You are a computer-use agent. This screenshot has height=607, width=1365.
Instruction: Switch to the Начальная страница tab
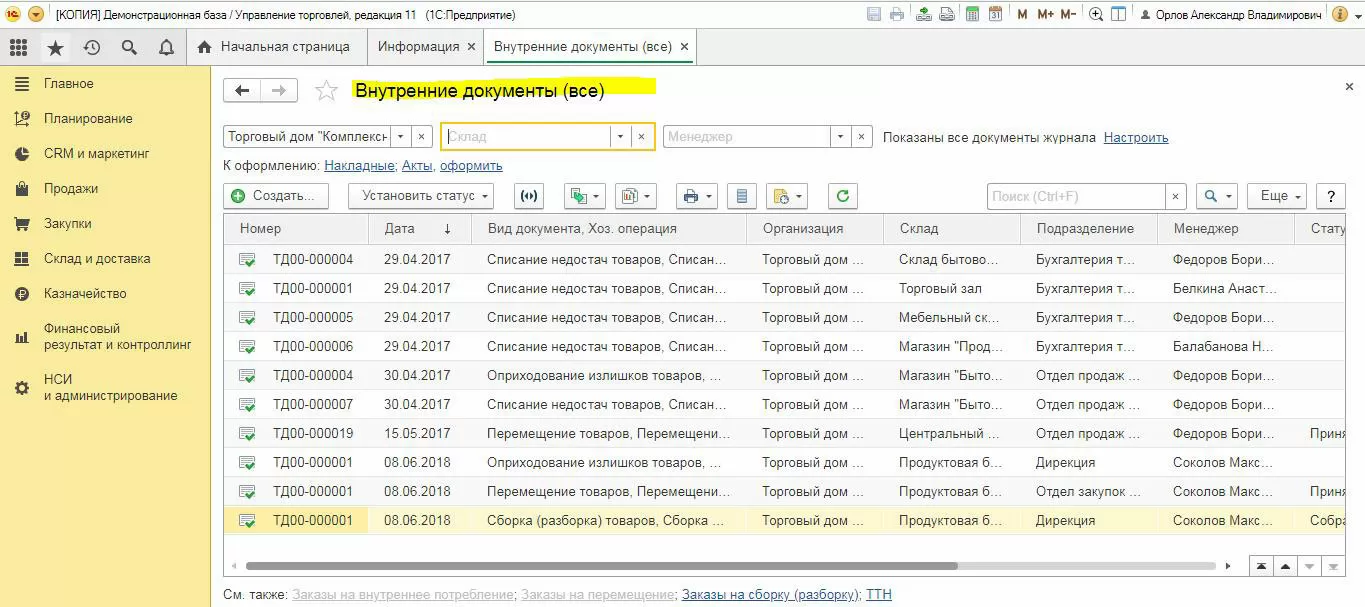(x=275, y=47)
